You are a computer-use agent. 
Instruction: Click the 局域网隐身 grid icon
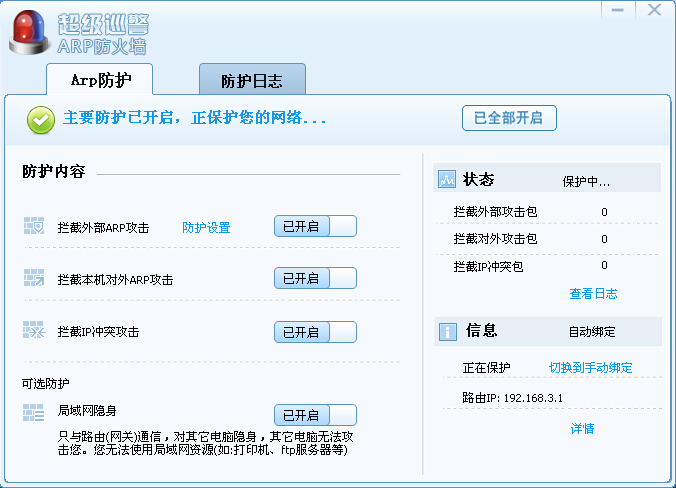tap(34, 413)
